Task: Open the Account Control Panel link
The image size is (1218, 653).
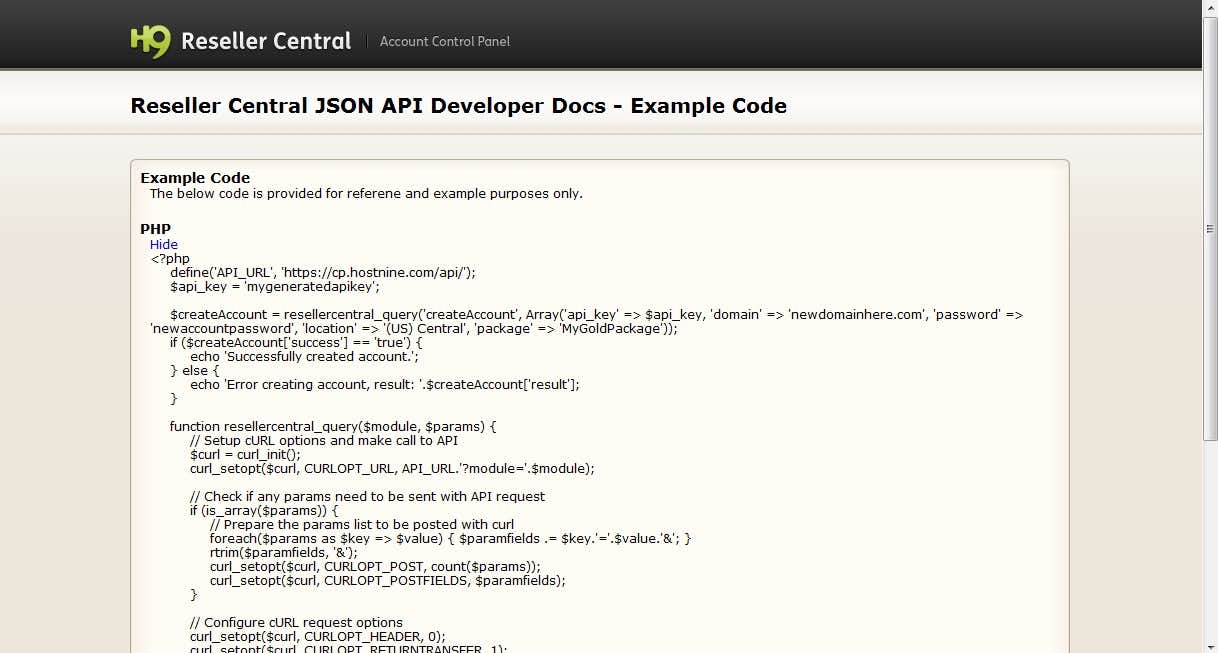Action: pyautogui.click(x=444, y=41)
